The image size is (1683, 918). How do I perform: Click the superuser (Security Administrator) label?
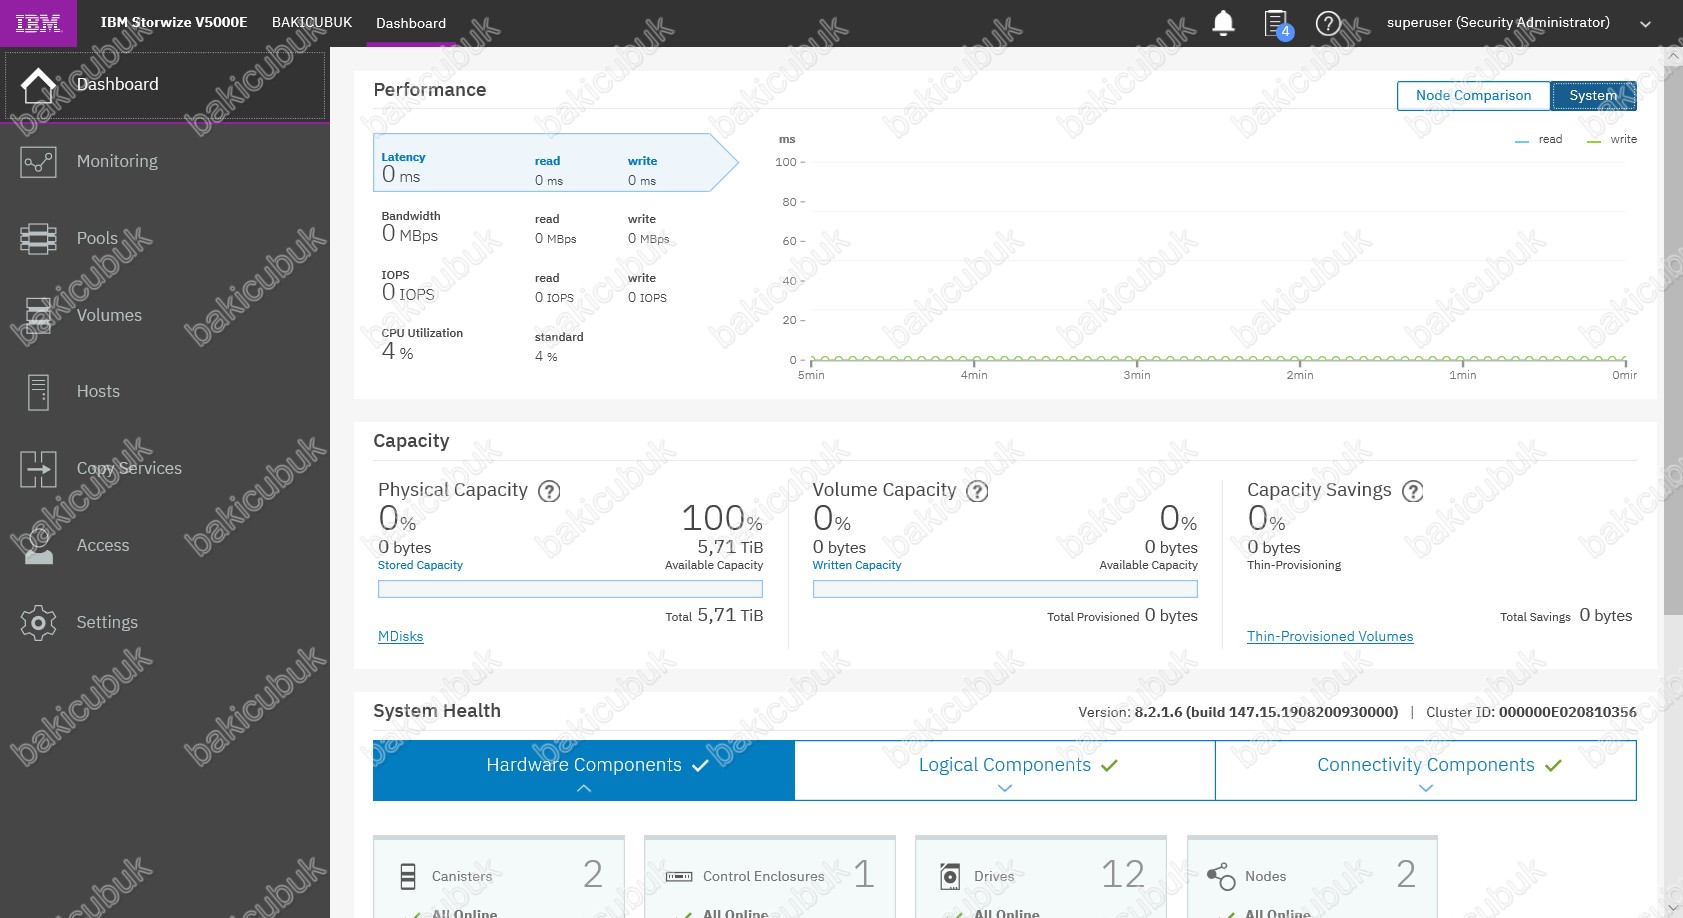pos(1498,22)
